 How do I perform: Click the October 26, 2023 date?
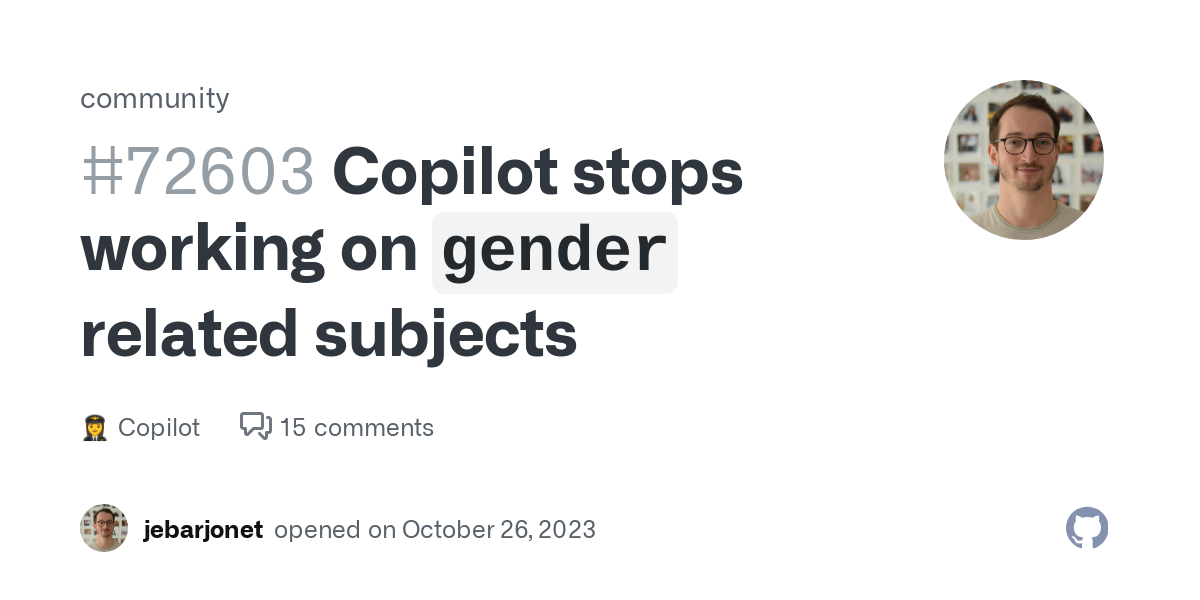(499, 529)
